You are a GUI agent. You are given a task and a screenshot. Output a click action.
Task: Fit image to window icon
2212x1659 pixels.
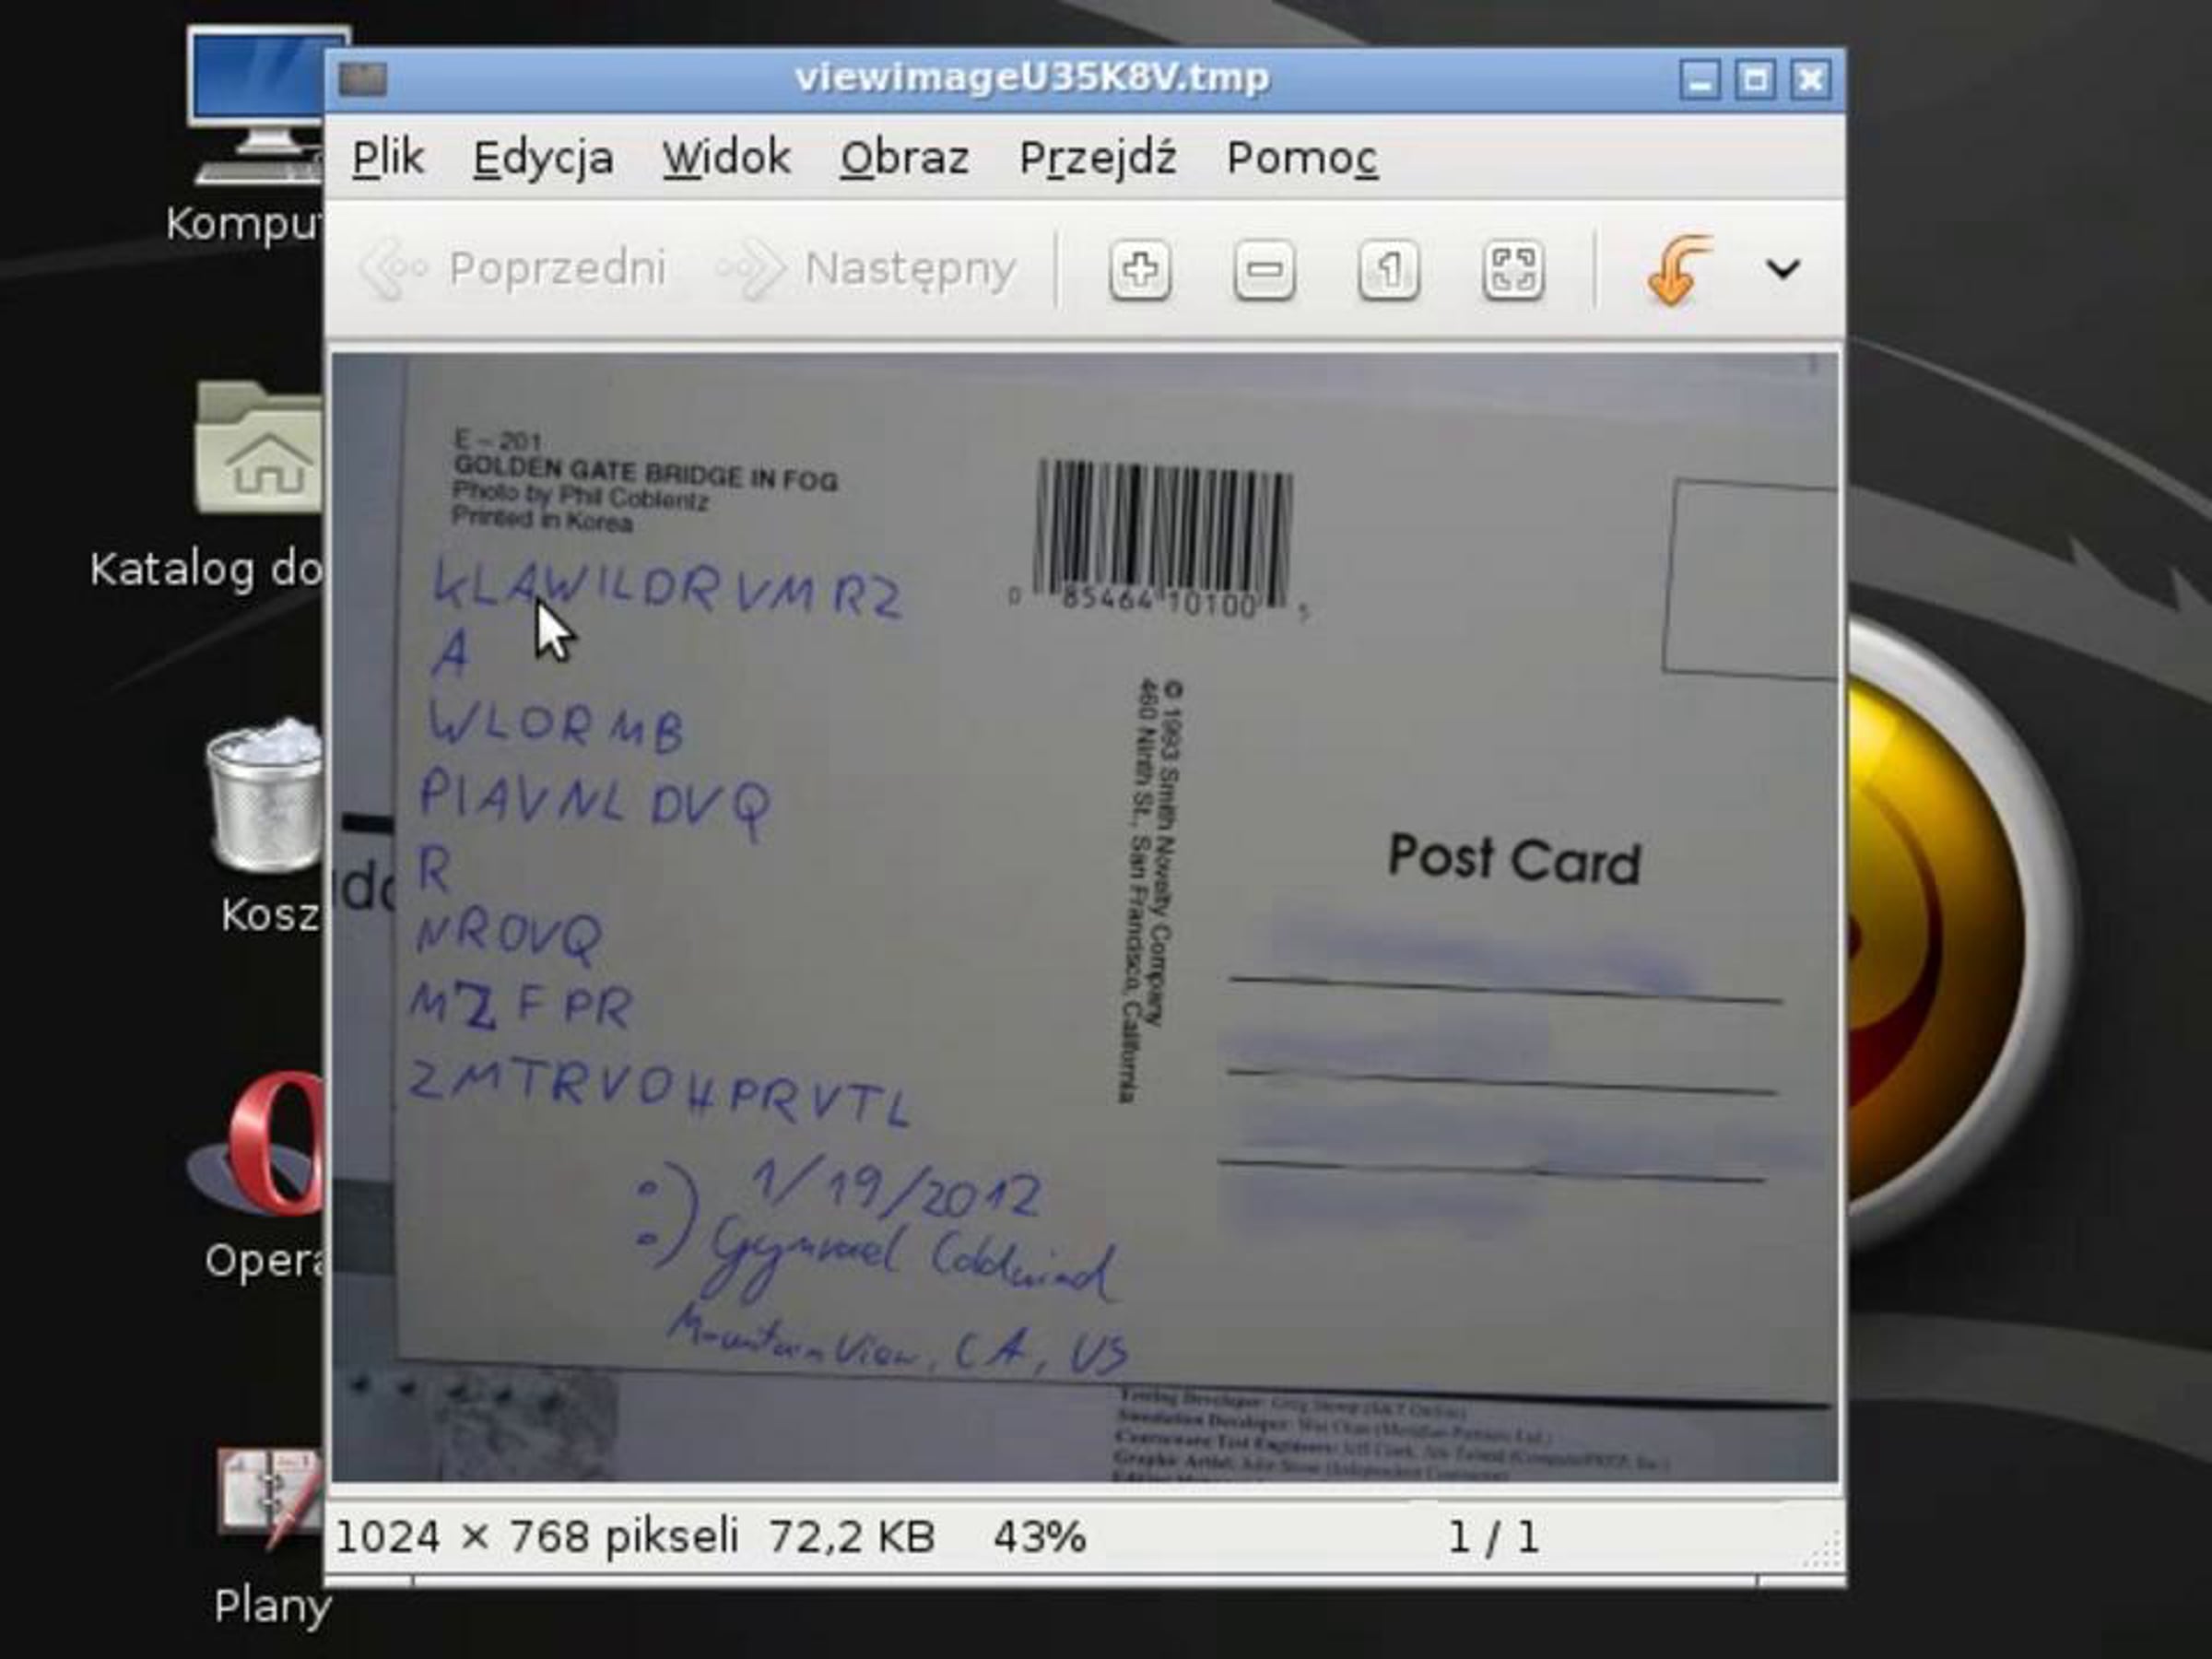tap(1512, 269)
